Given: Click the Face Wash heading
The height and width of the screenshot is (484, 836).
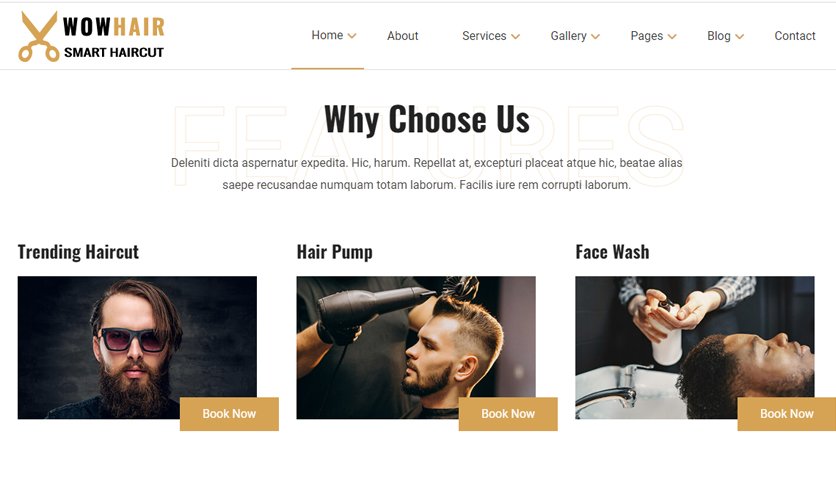Looking at the screenshot, I should (x=613, y=252).
